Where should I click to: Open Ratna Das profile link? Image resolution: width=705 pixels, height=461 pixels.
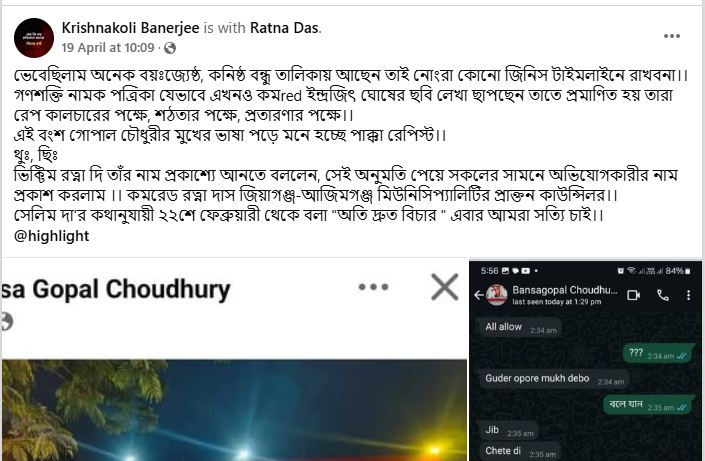(284, 28)
